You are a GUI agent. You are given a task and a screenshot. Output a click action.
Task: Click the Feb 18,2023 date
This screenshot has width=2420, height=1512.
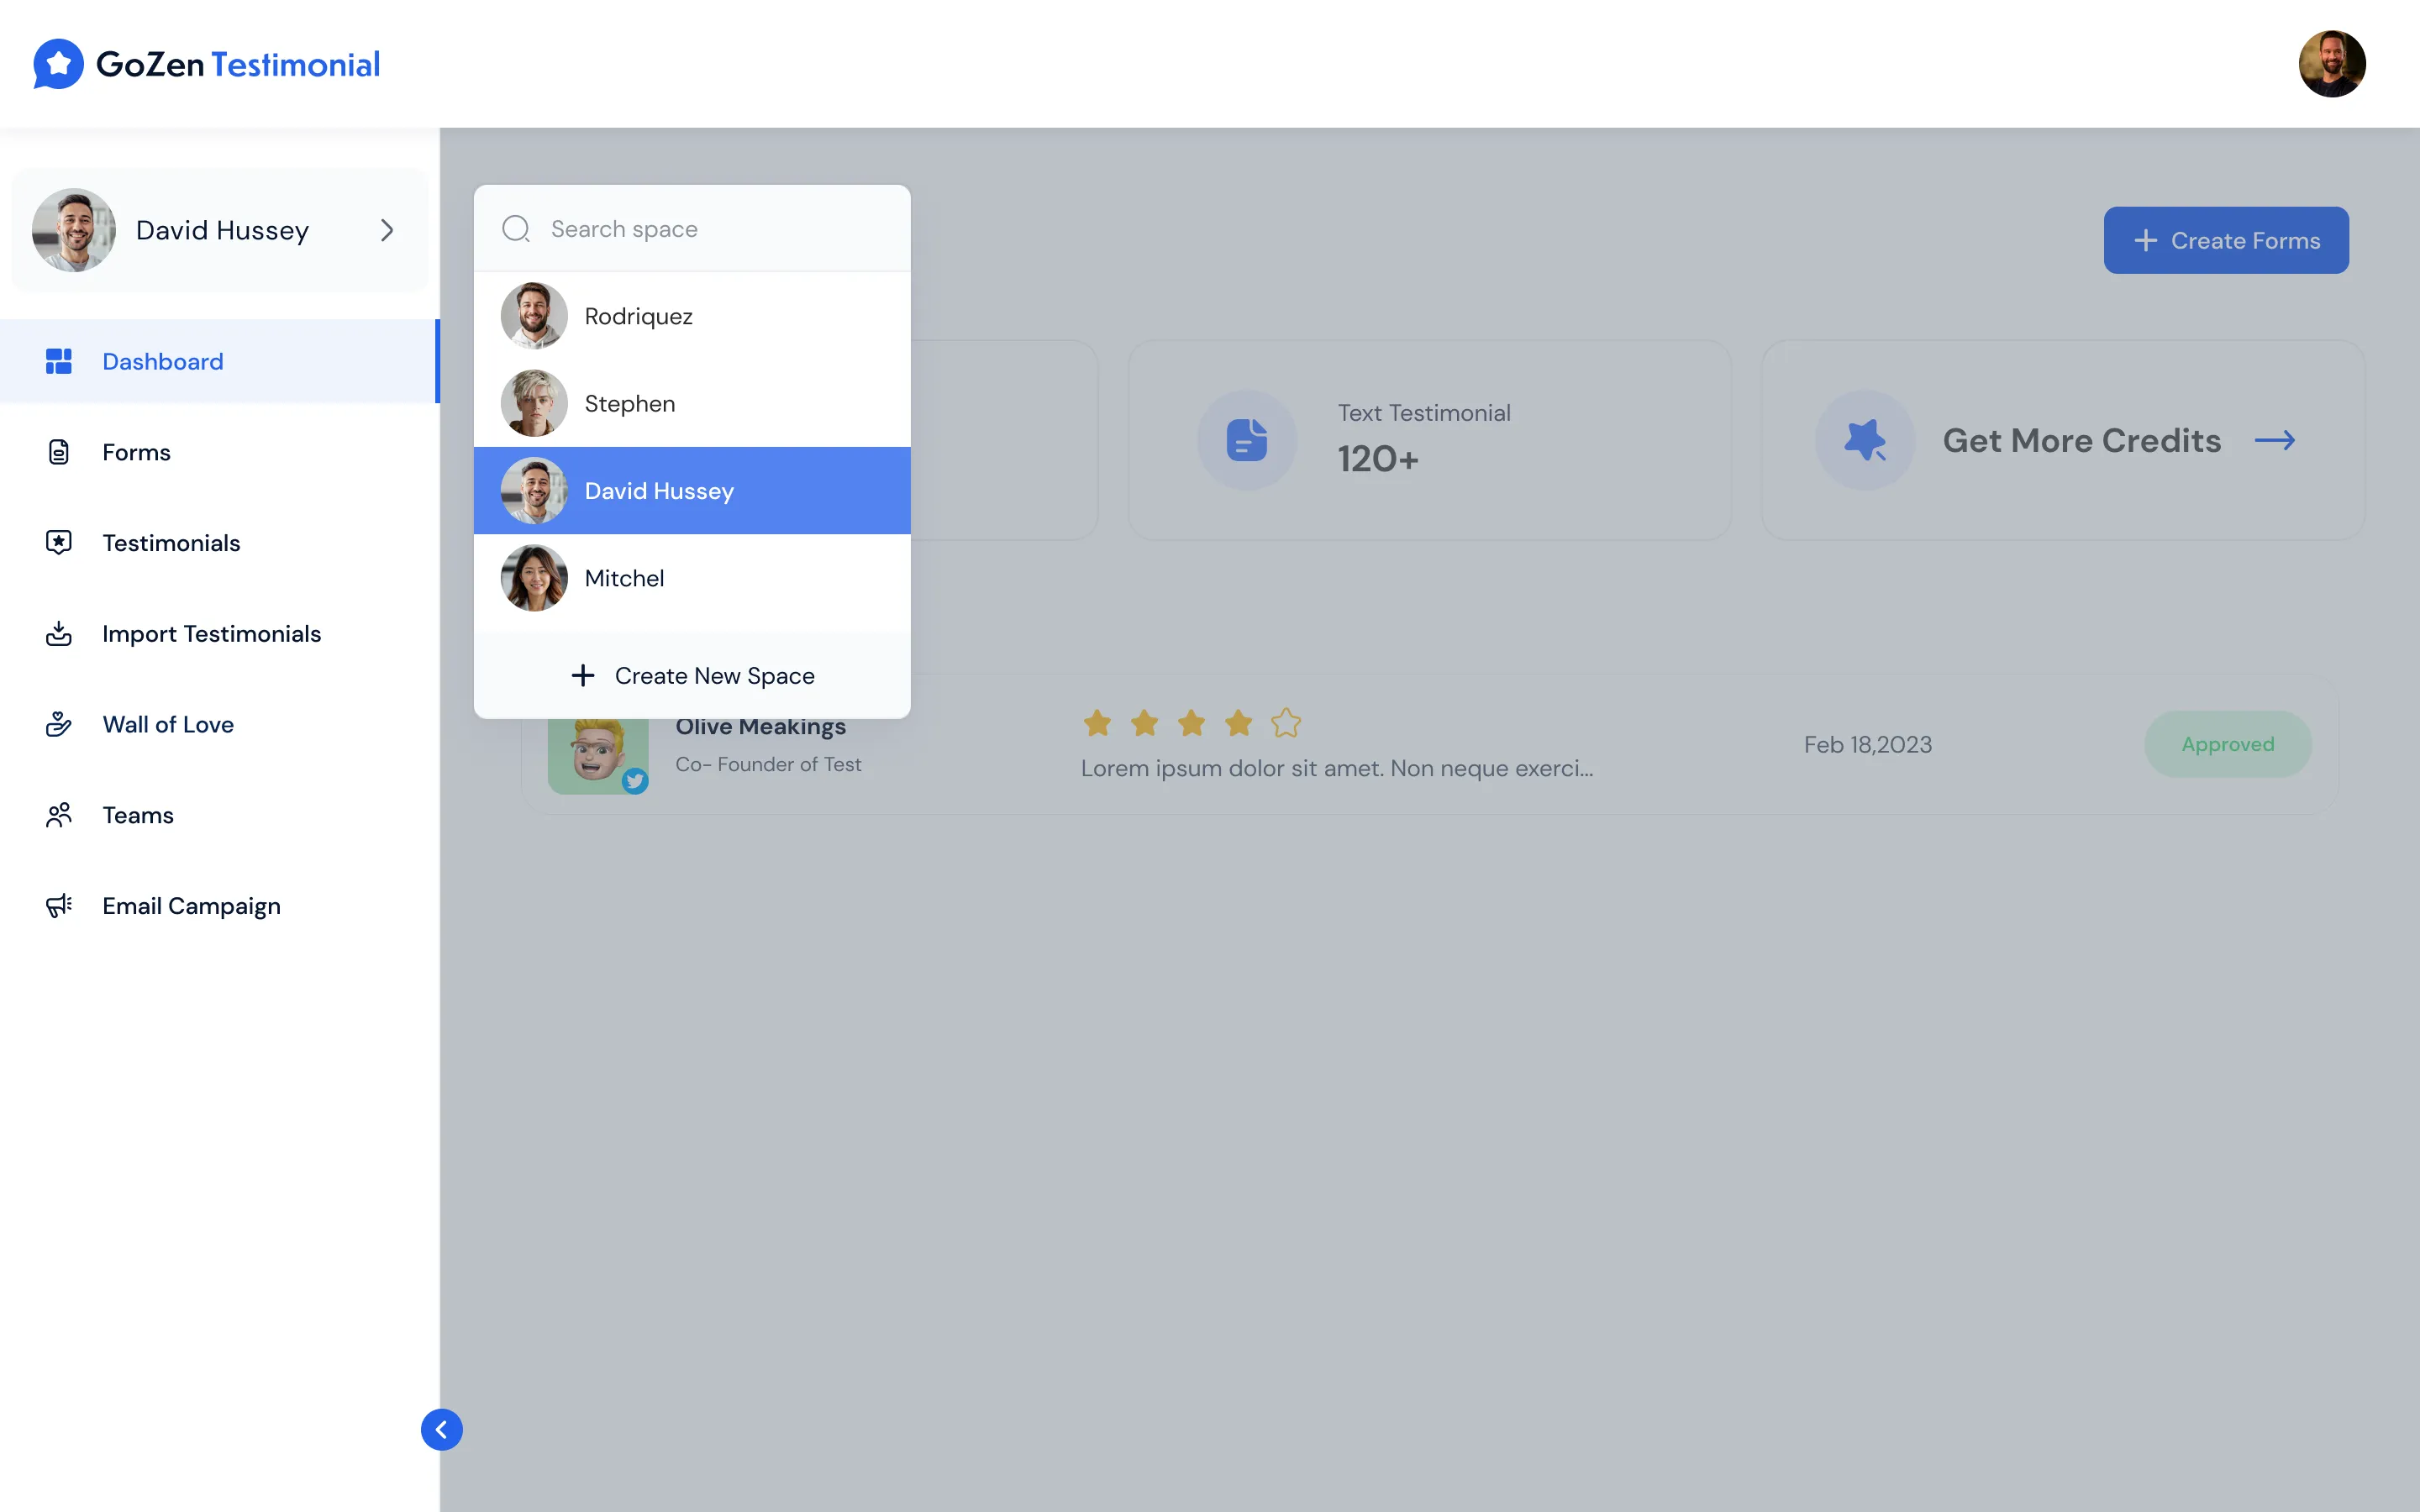[1868, 744]
